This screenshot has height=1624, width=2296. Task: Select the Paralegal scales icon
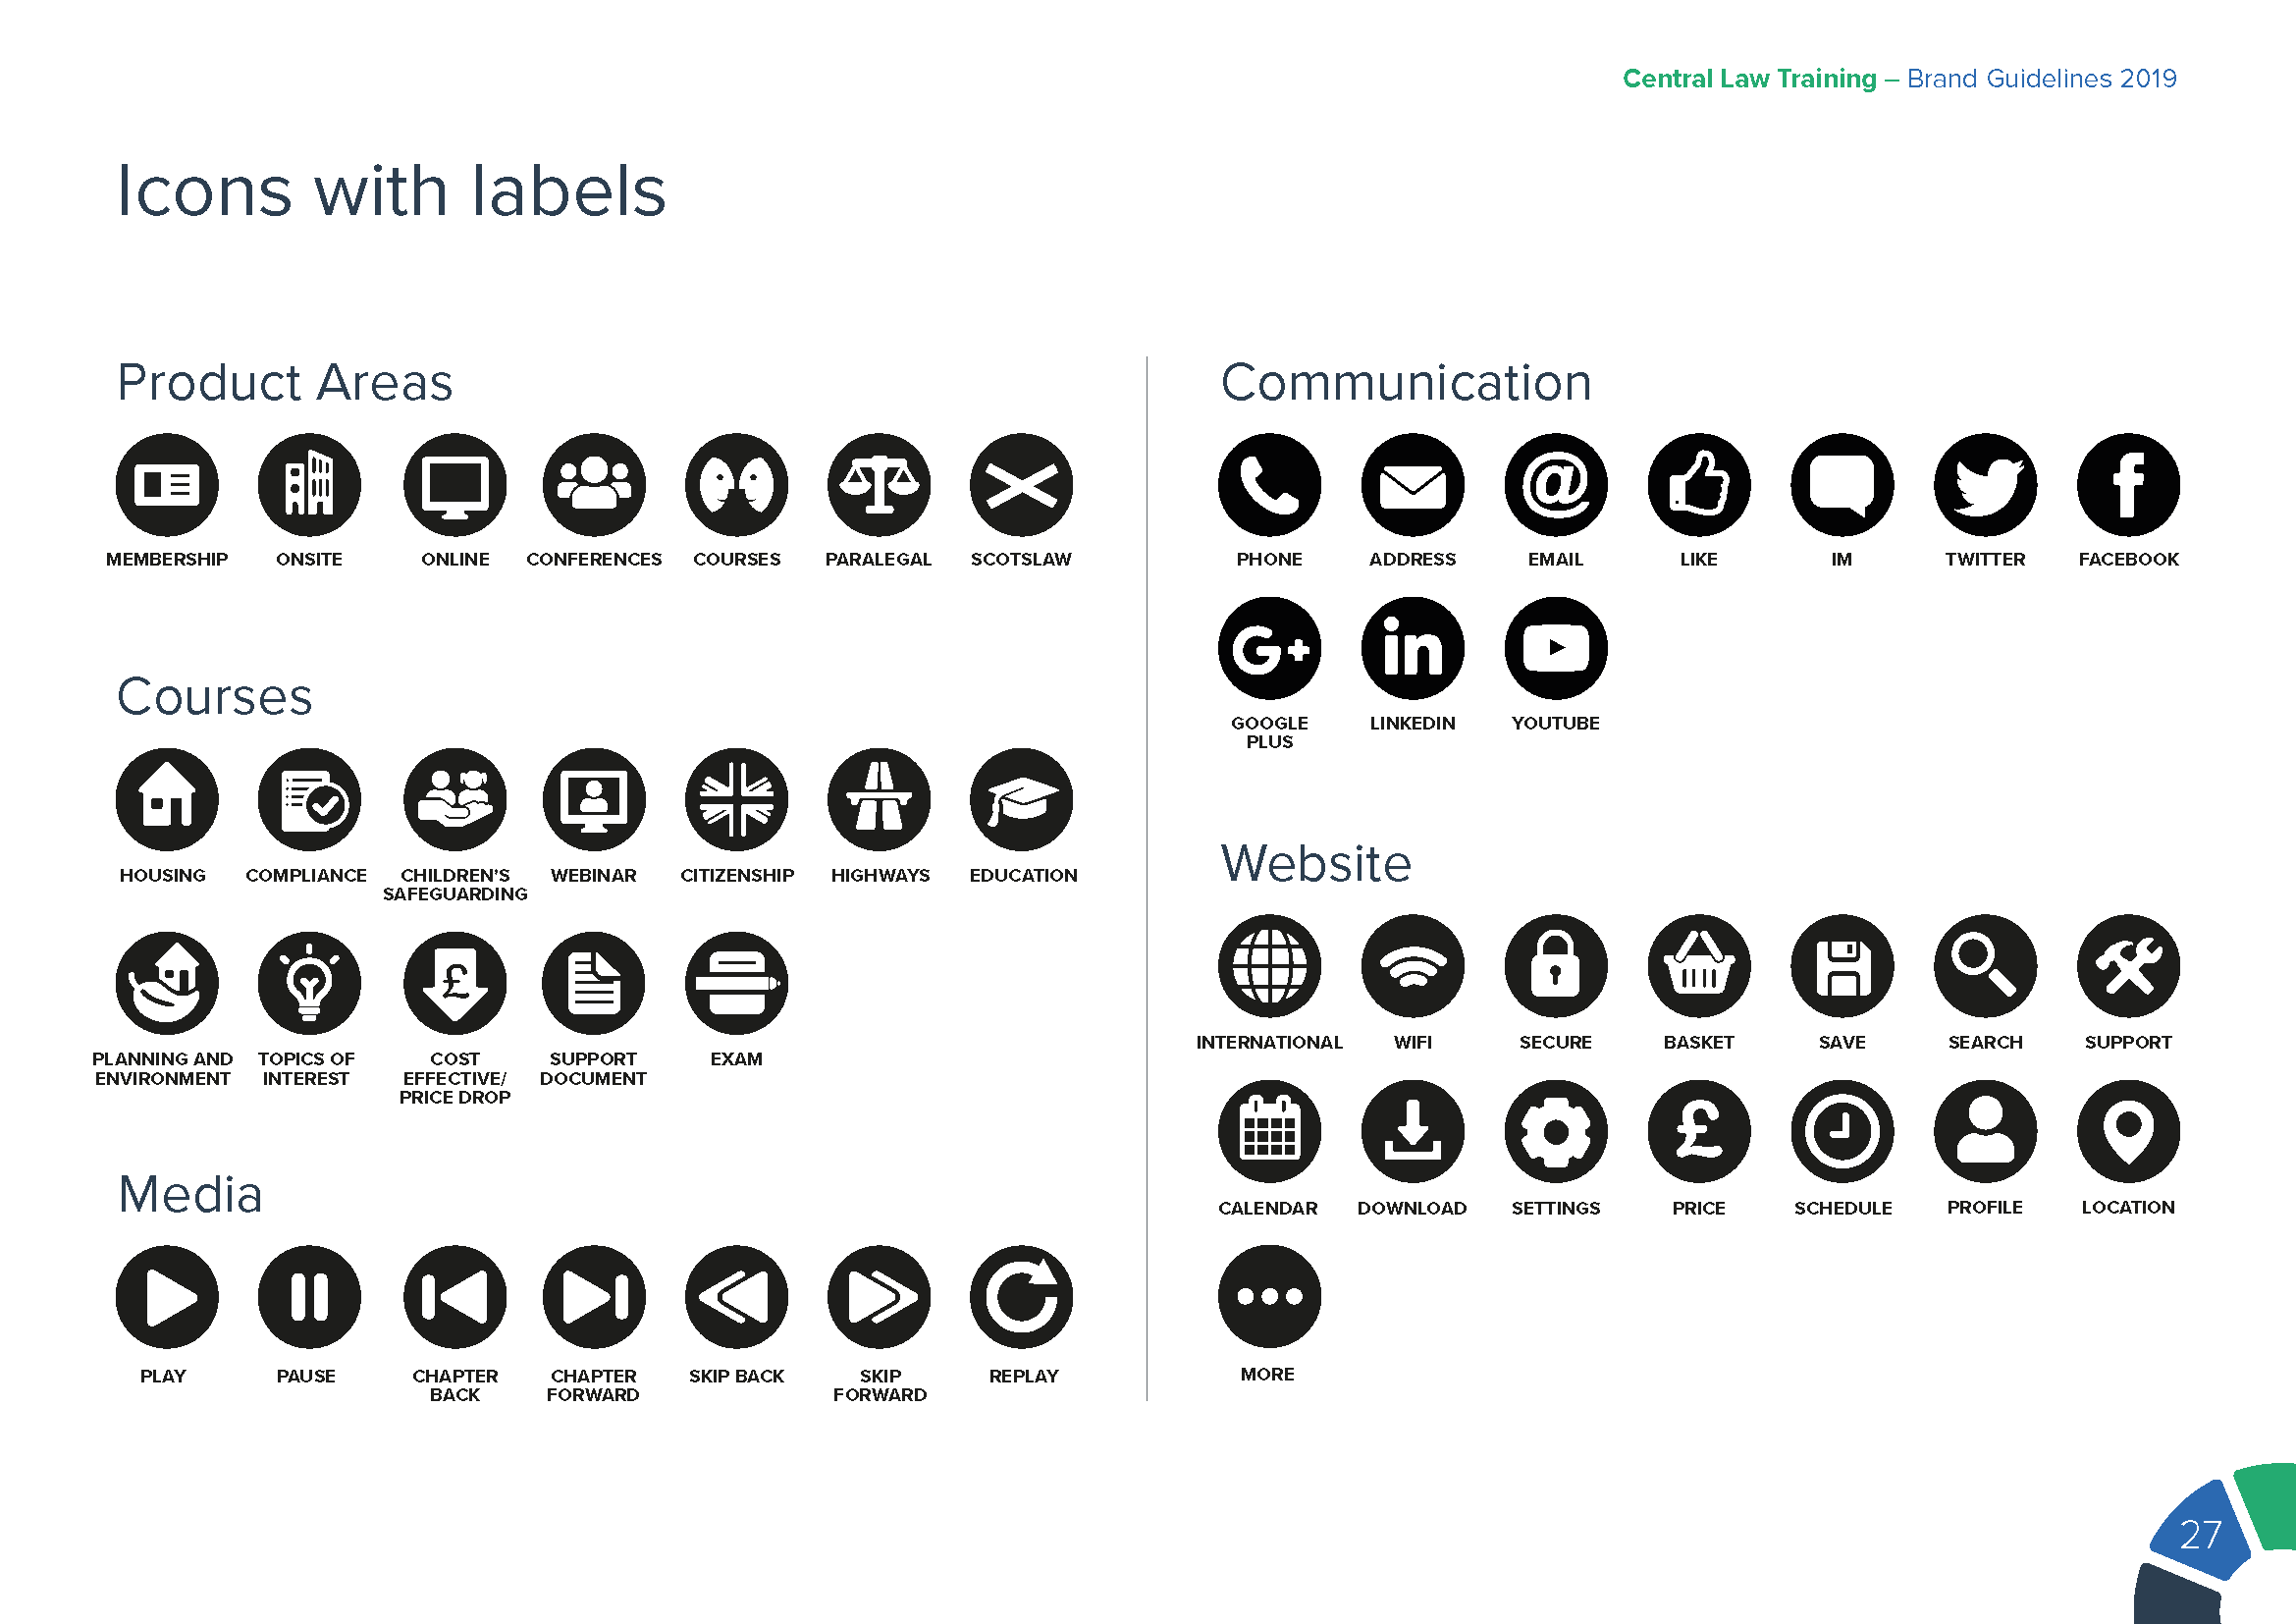point(879,485)
